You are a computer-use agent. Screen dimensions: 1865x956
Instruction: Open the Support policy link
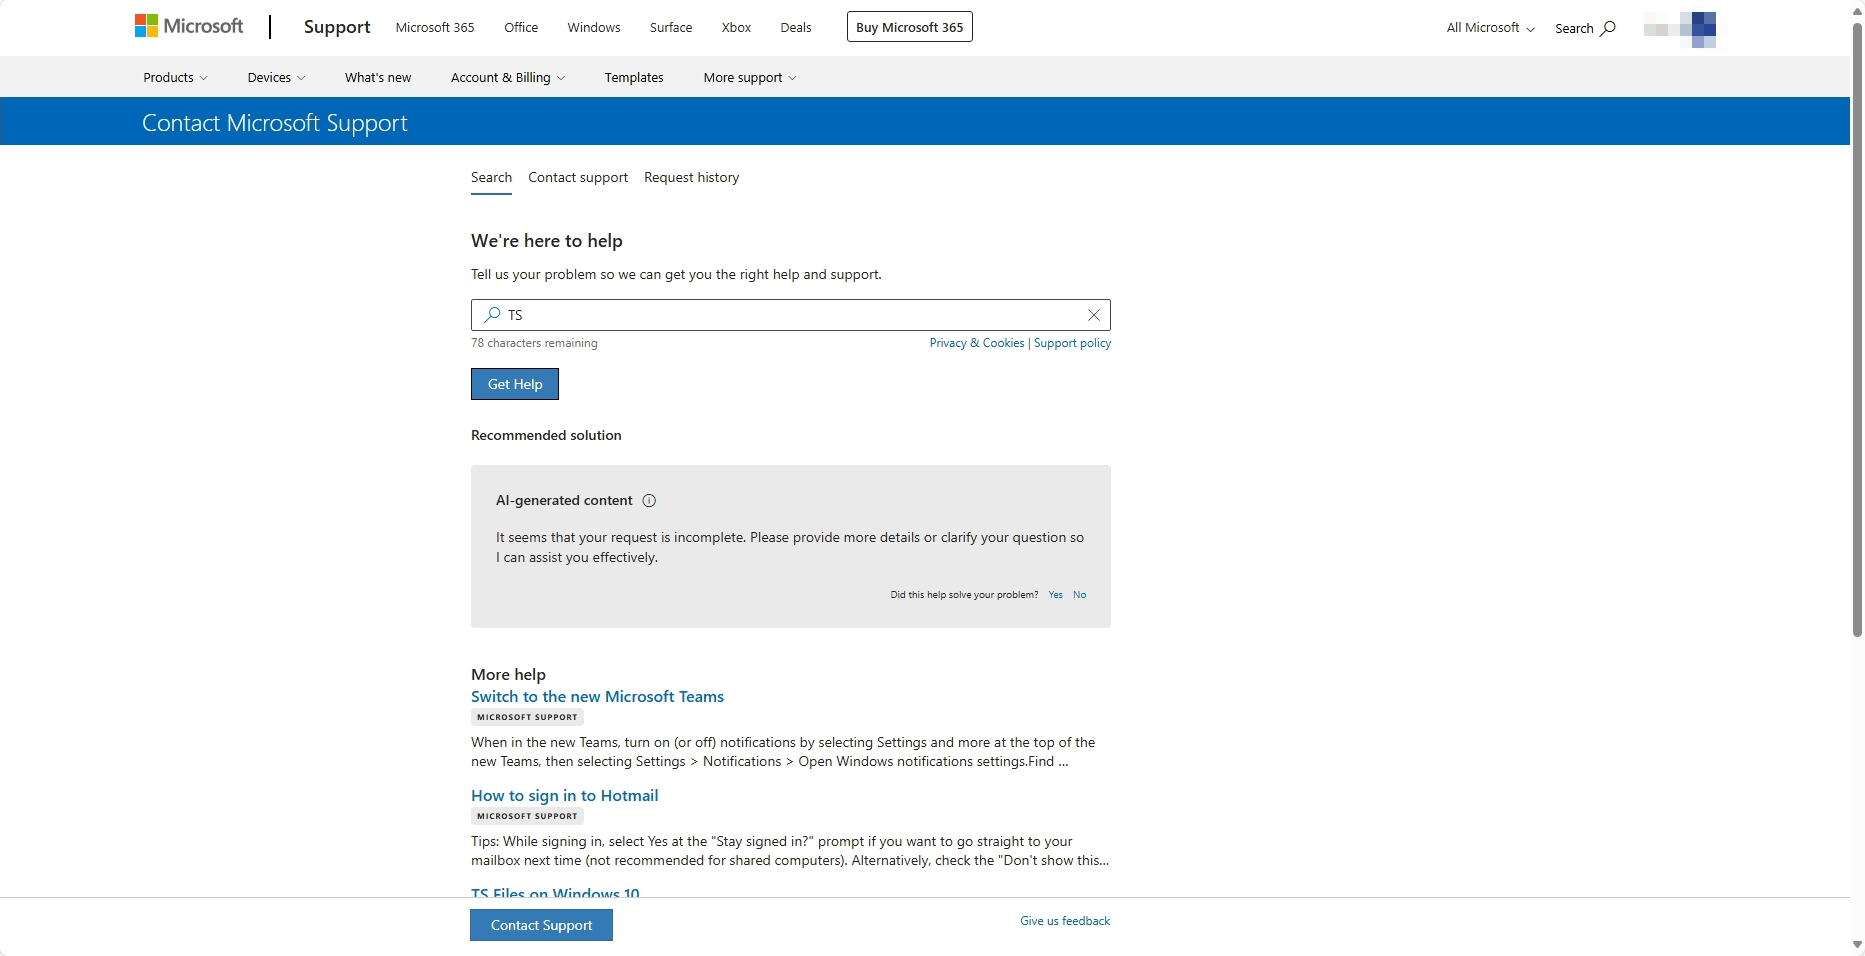pyautogui.click(x=1072, y=343)
